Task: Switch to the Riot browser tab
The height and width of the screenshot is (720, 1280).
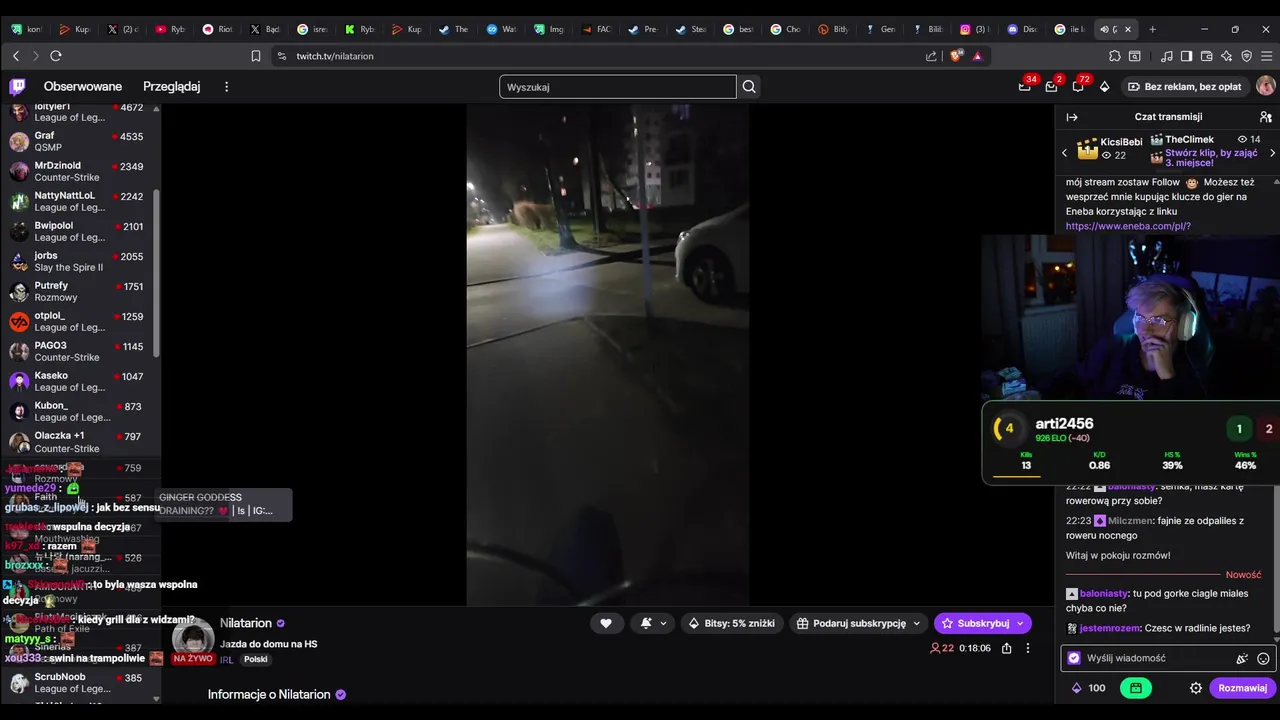Action: coord(219,29)
